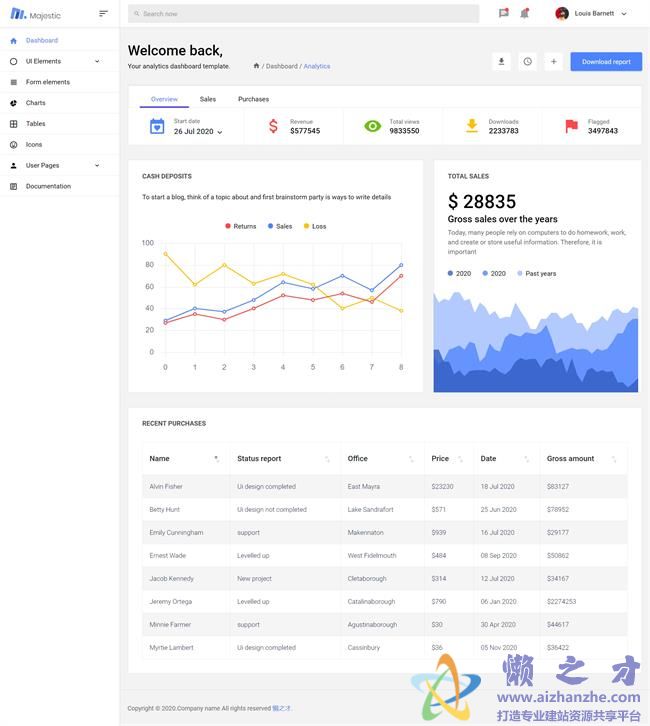Open the messages icon in header
Image resolution: width=650 pixels, height=726 pixels.
click(x=503, y=14)
